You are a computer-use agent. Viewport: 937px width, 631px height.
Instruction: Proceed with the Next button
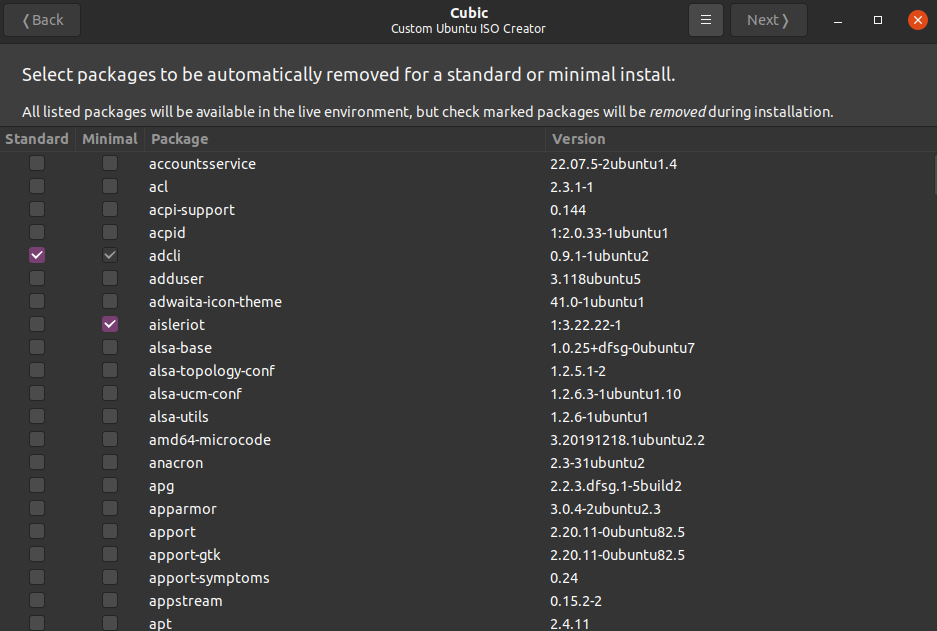coord(768,20)
